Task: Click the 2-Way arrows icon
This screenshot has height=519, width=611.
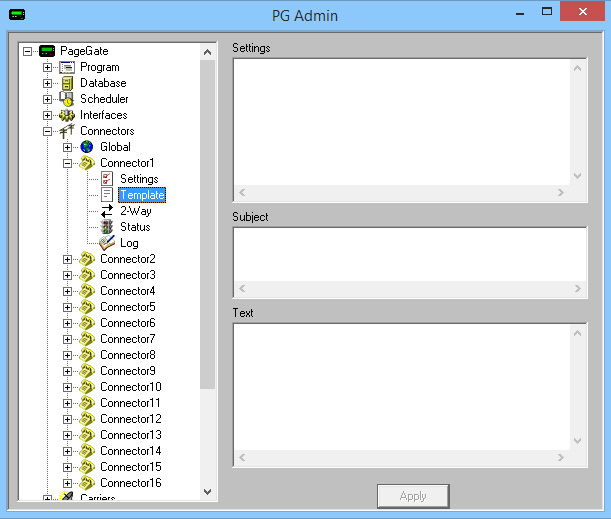Action: [107, 211]
